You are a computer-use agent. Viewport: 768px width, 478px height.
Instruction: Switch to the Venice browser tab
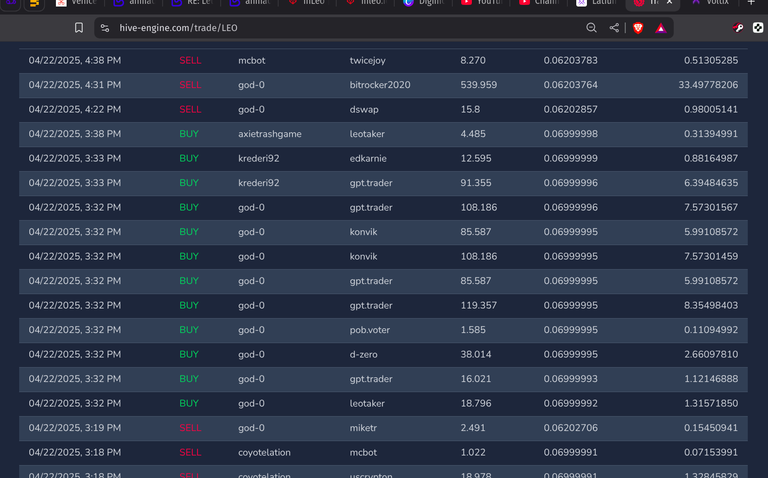(x=76, y=3)
